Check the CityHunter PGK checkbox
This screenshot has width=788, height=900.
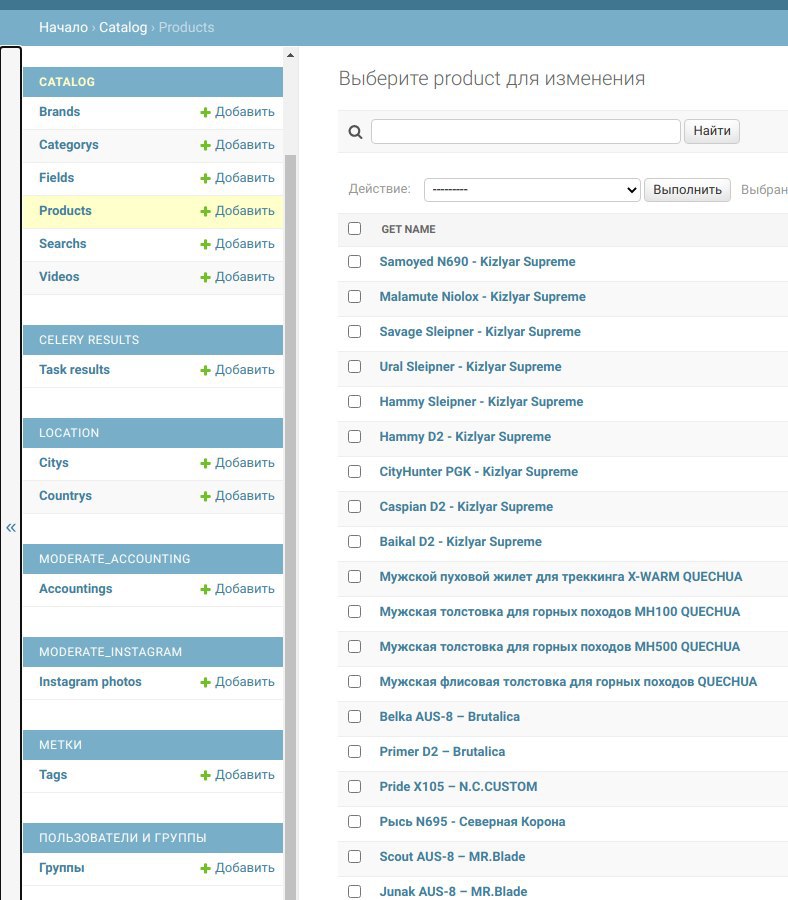click(x=355, y=472)
